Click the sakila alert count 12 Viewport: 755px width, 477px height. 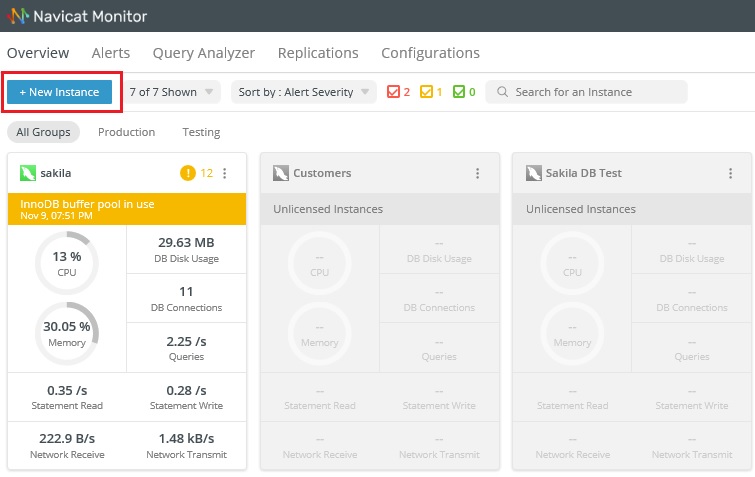tap(207, 173)
